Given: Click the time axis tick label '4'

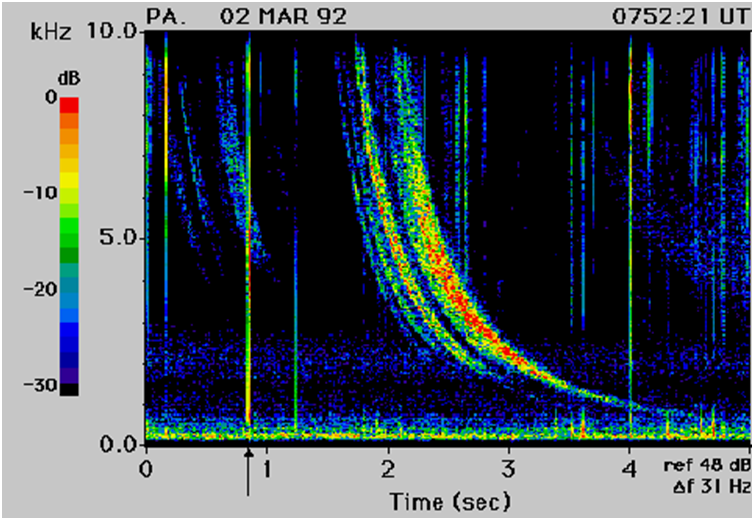Looking at the screenshot, I should click(x=629, y=469).
